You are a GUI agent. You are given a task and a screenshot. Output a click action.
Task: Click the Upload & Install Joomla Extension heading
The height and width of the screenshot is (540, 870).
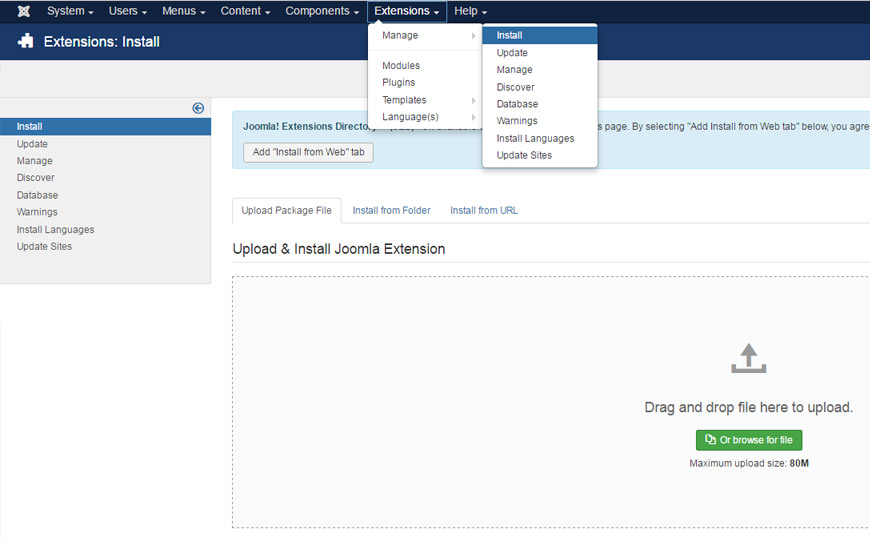(x=338, y=249)
